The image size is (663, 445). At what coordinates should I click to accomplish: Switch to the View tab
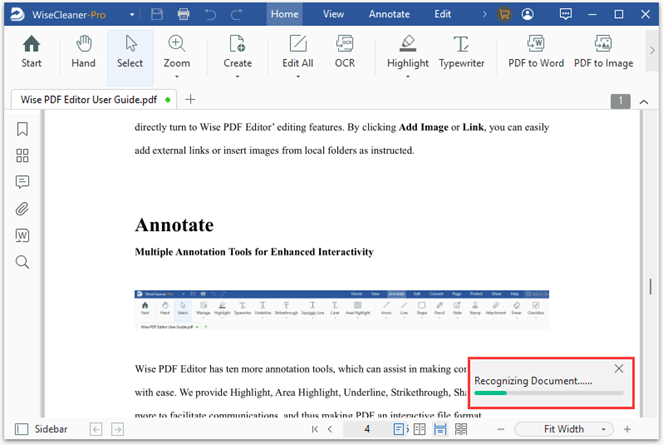coord(333,14)
